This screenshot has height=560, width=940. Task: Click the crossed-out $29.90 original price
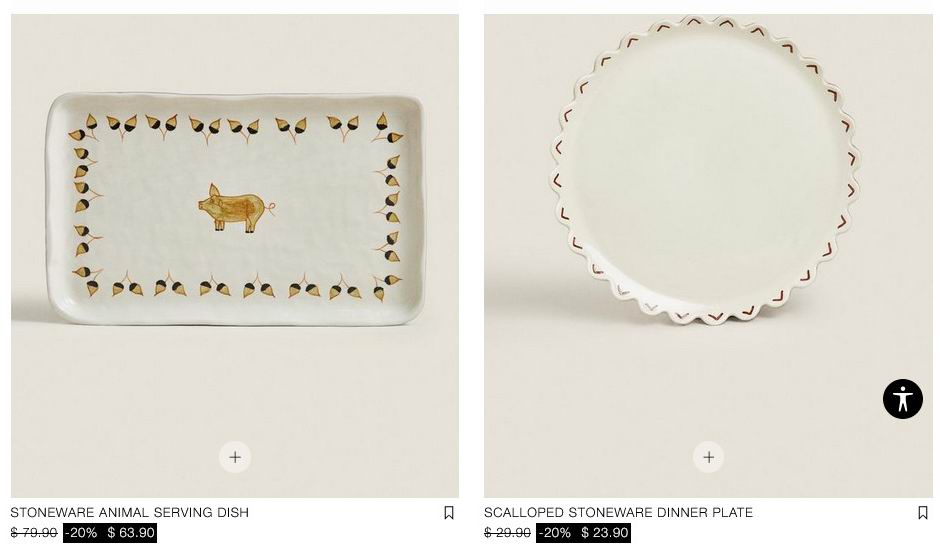(x=507, y=532)
